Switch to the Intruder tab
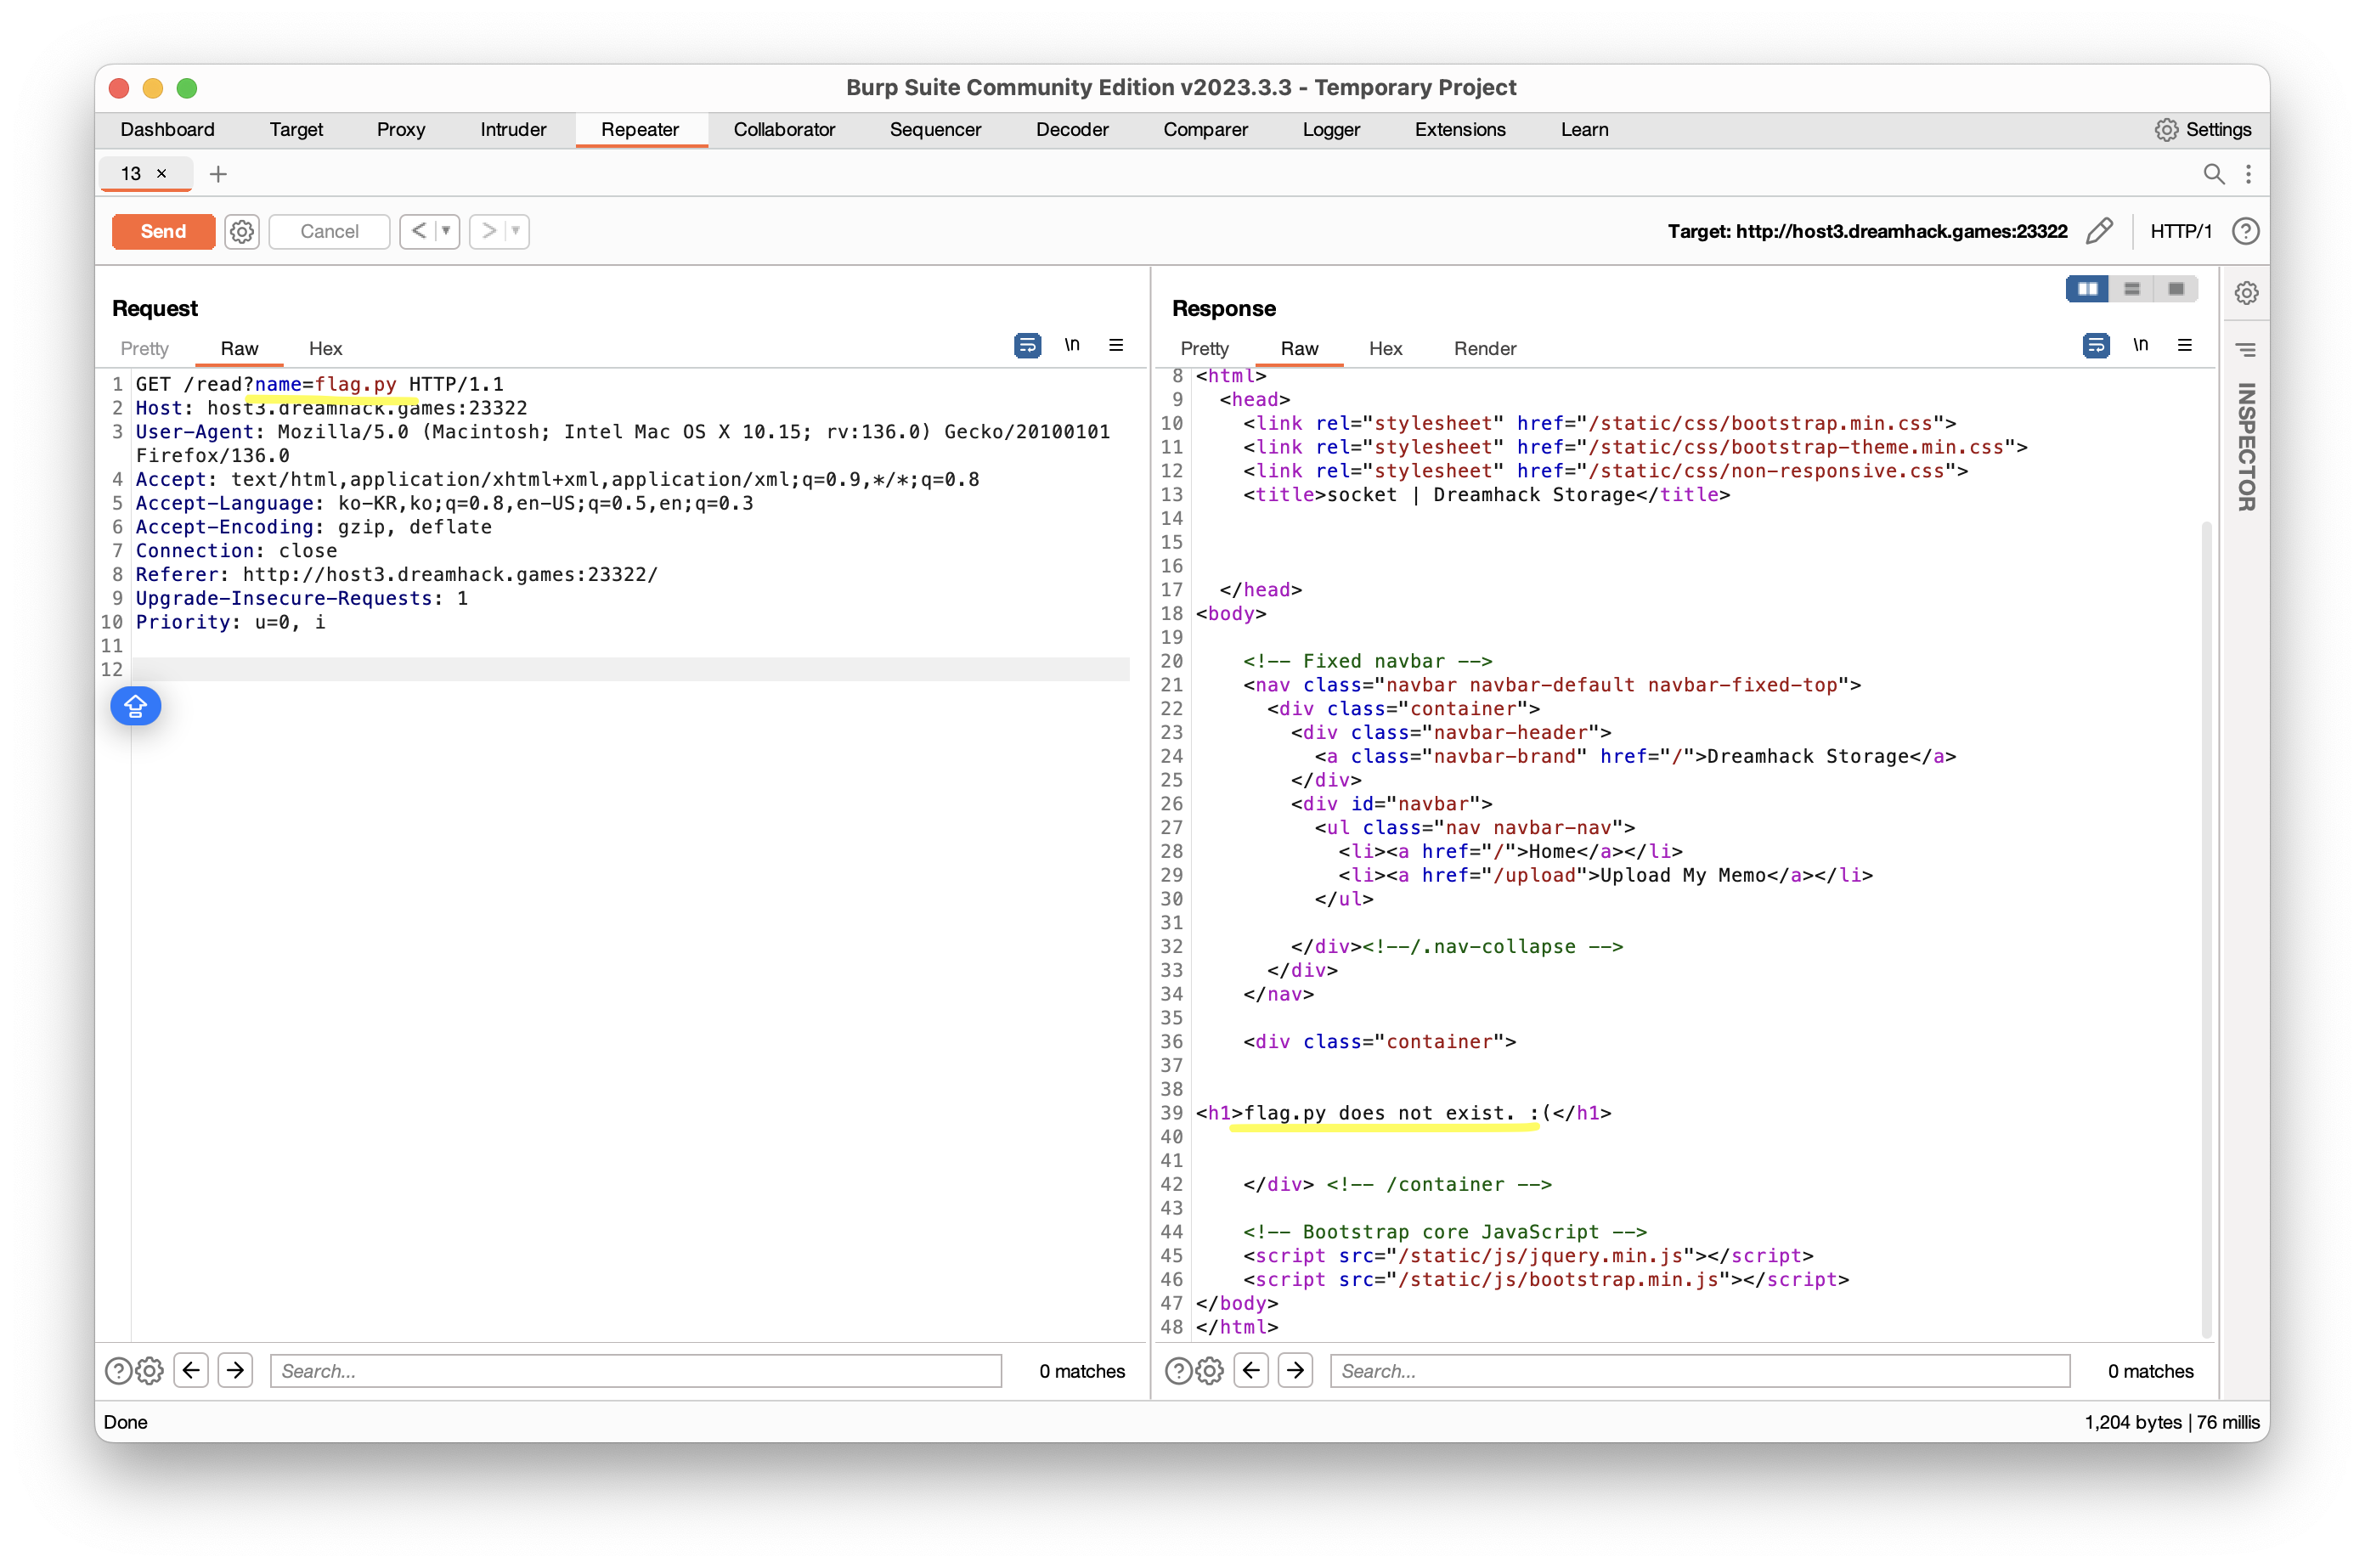 513,130
